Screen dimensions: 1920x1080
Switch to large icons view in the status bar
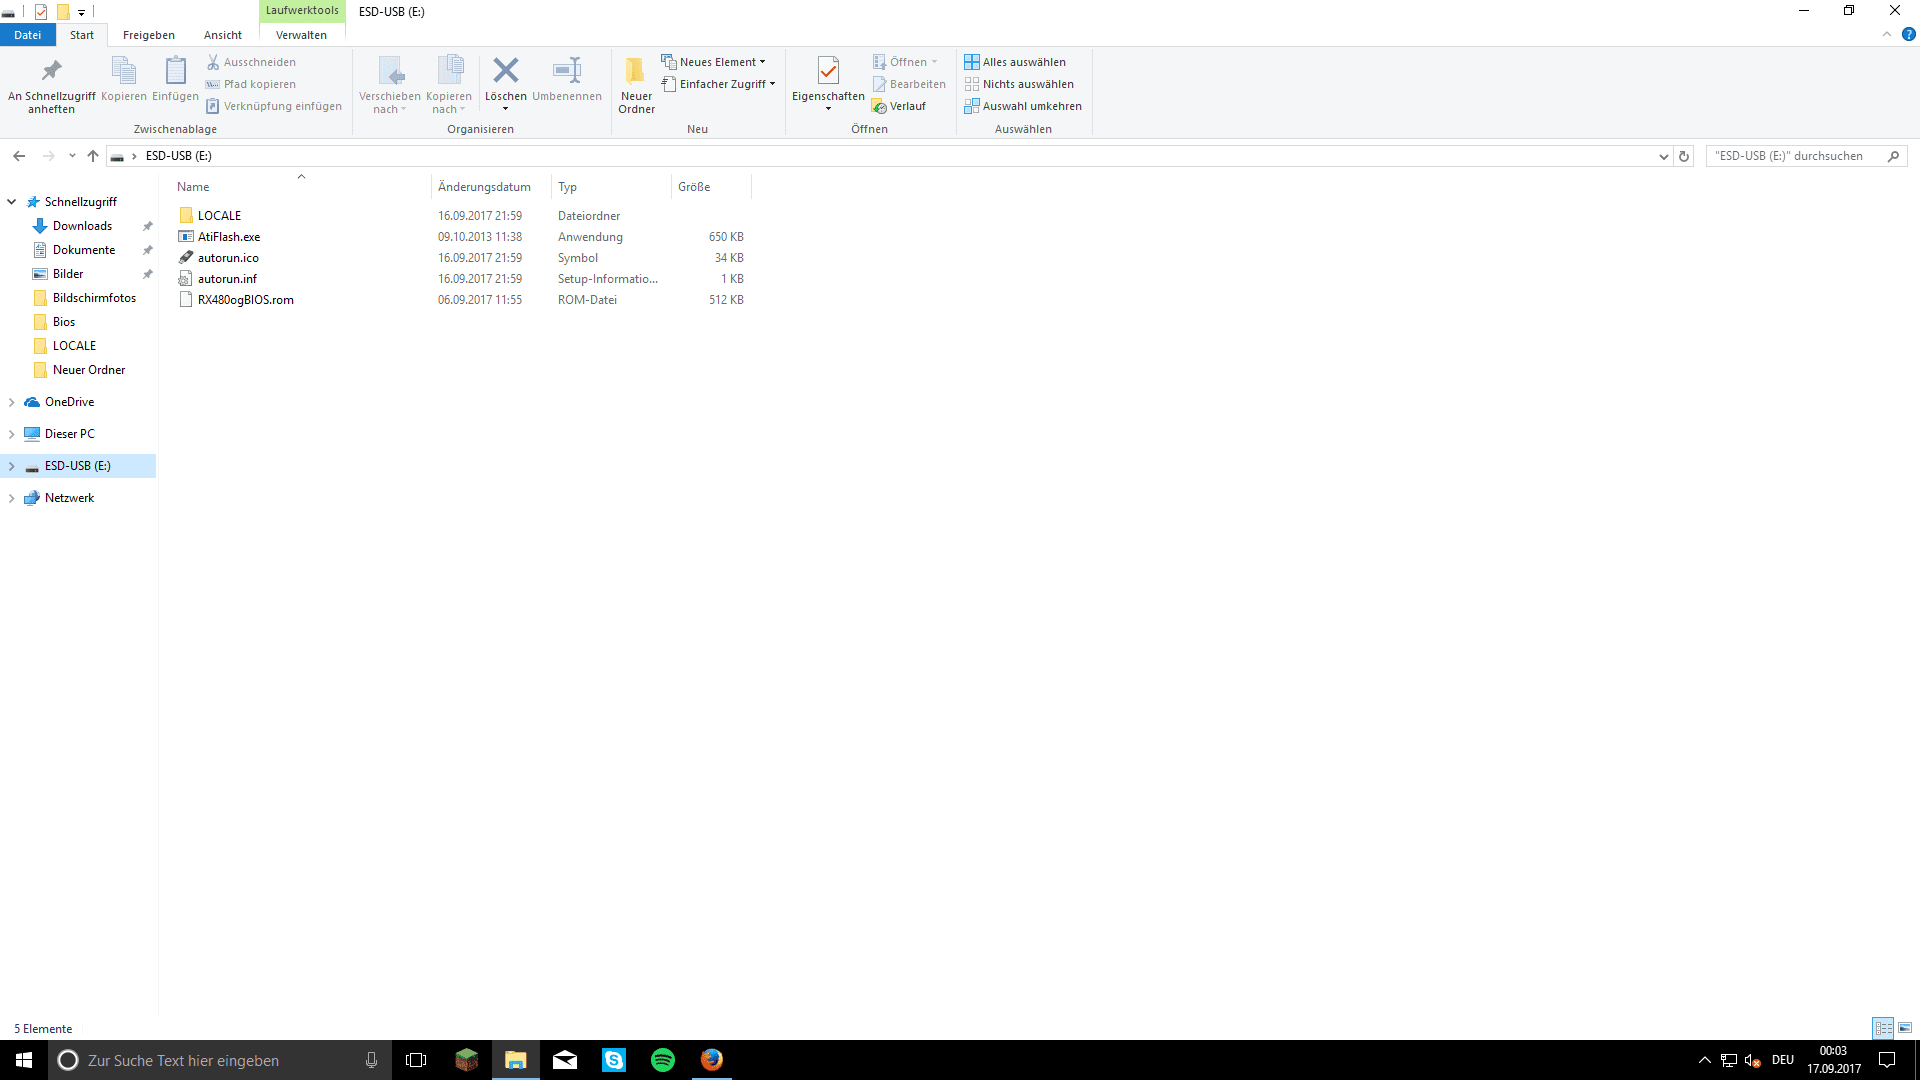click(1905, 1028)
